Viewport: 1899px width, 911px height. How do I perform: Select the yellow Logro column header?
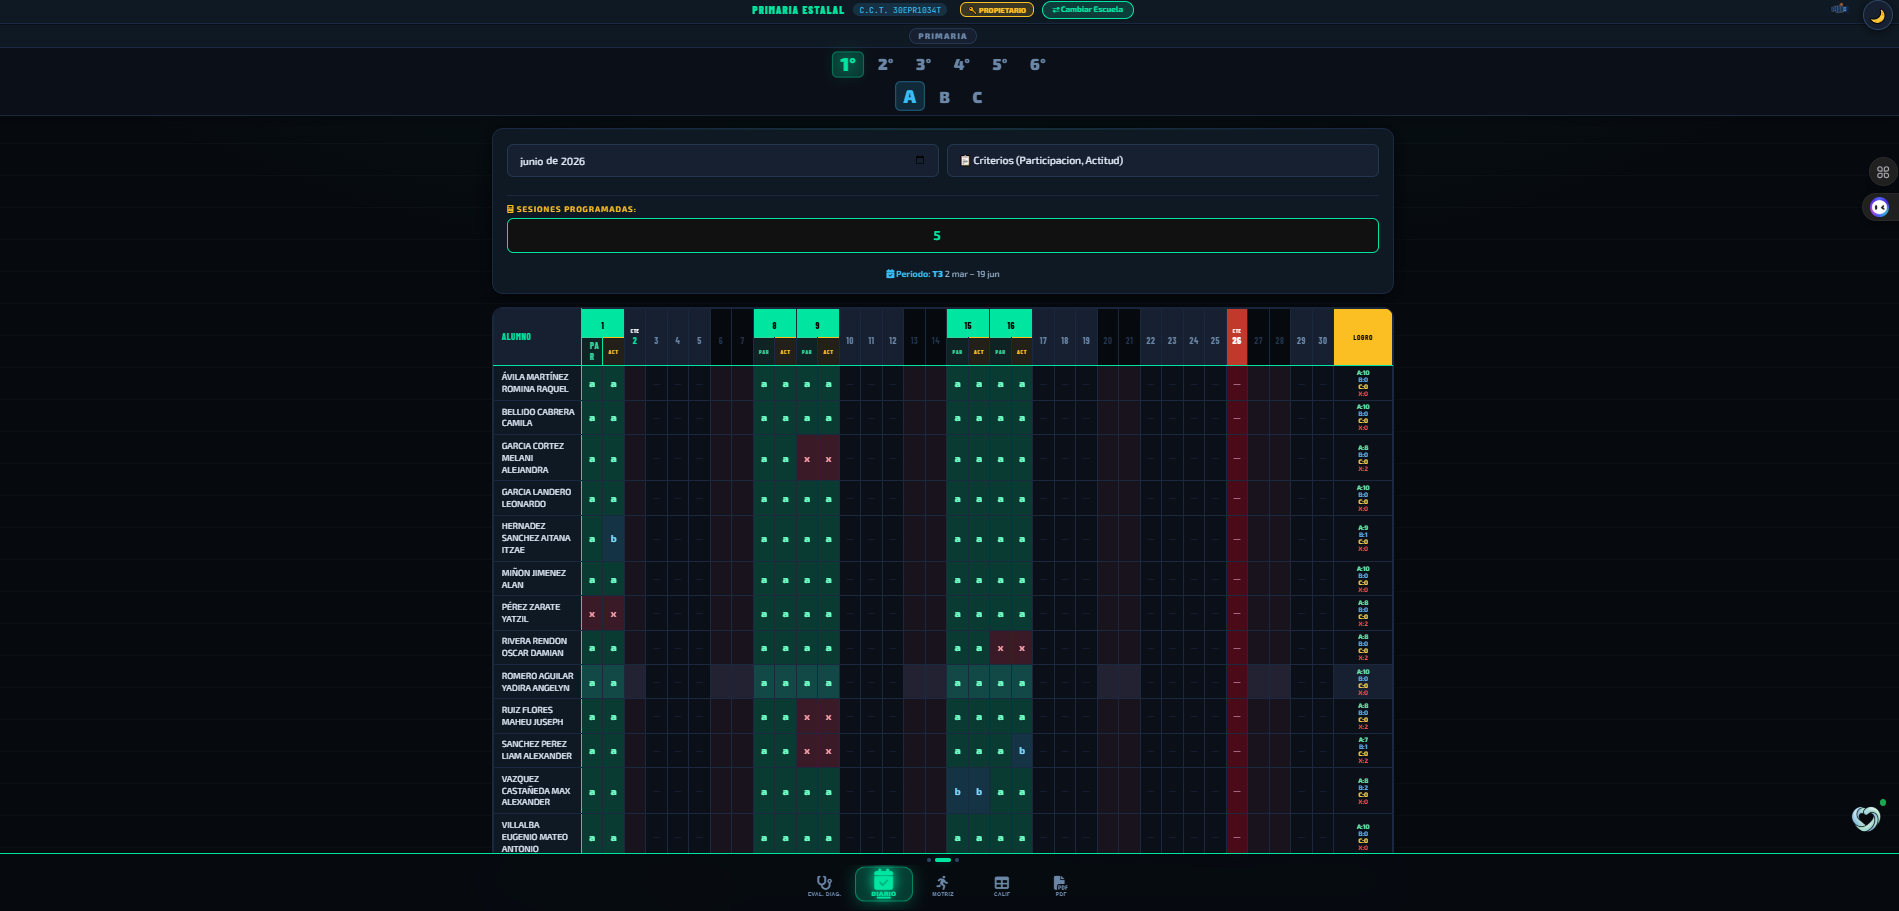(x=1362, y=338)
